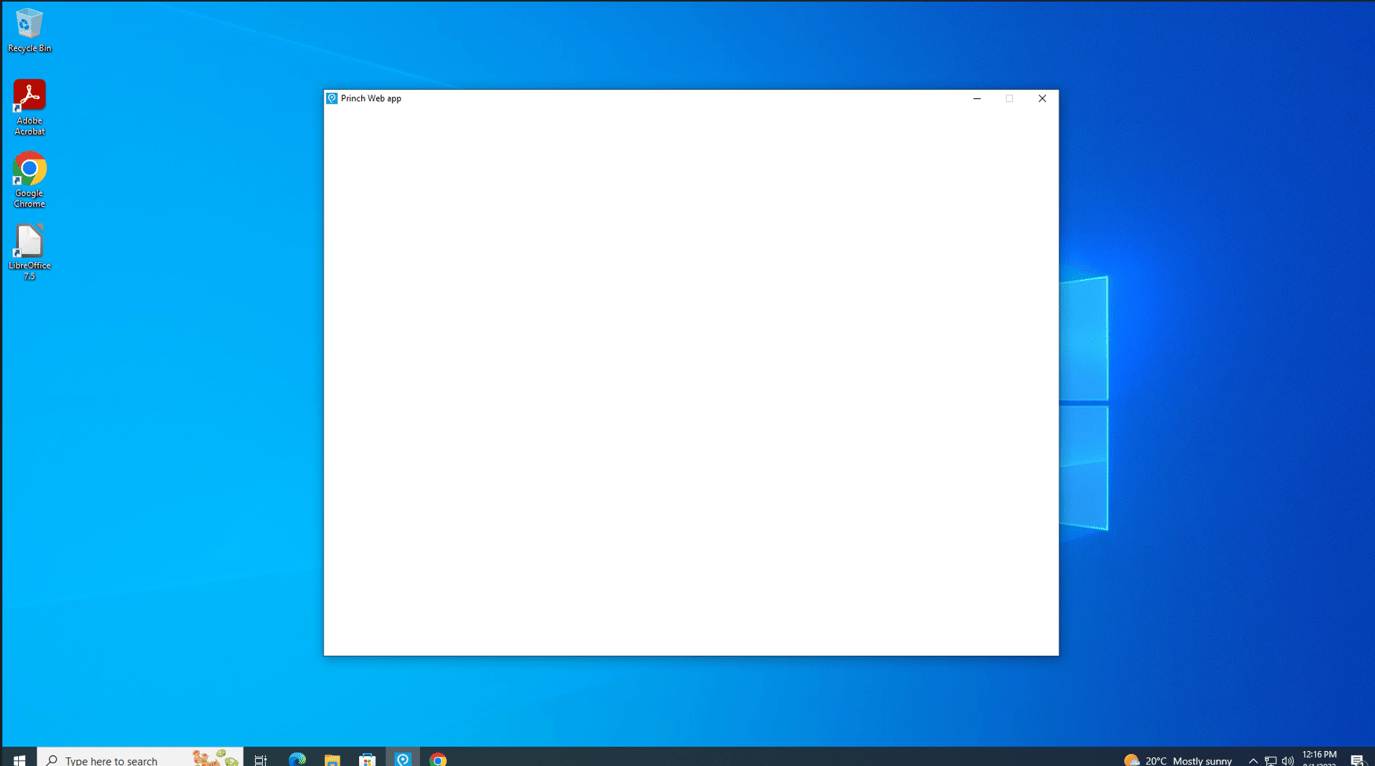Open the Microsoft Store taskbar icon
The width and height of the screenshot is (1375, 766).
[367, 759]
